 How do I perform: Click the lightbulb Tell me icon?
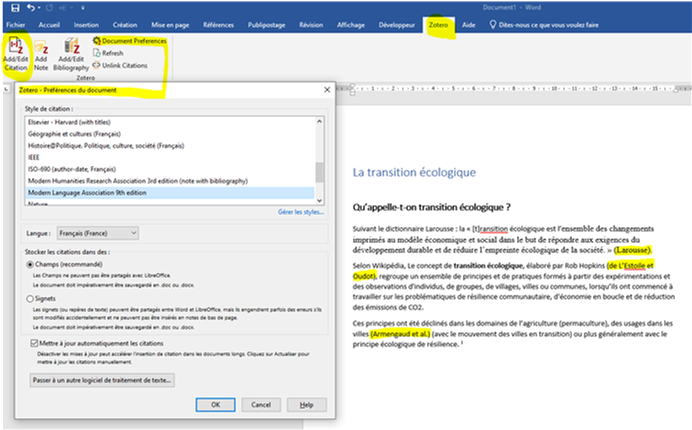[x=493, y=25]
